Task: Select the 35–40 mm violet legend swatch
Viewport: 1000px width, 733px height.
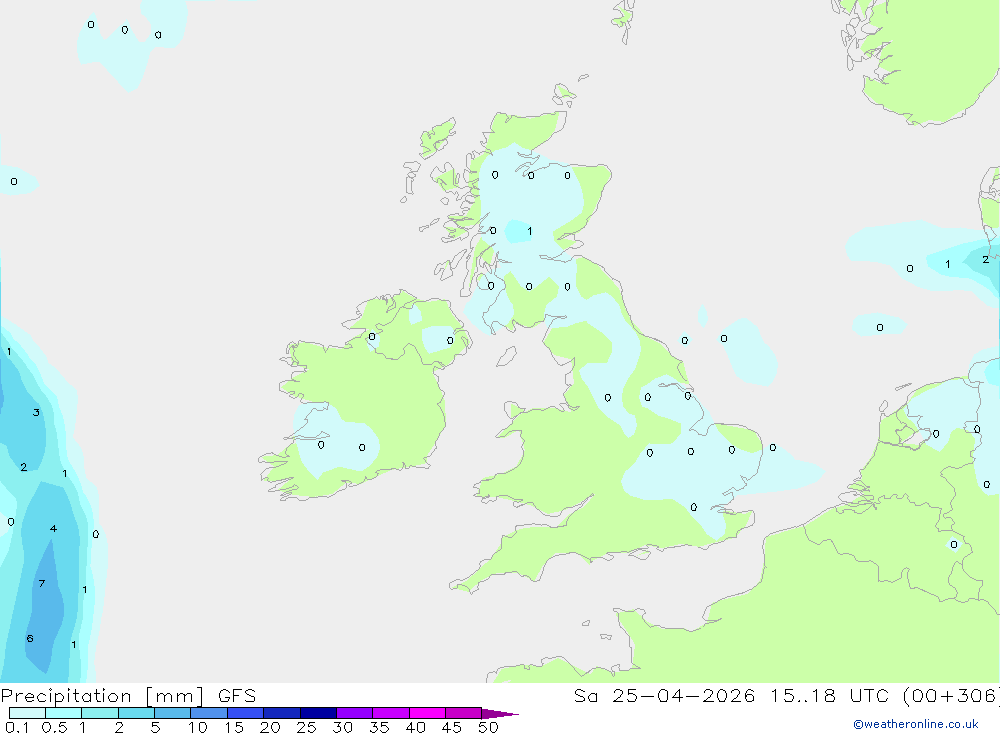Action: 391,713
